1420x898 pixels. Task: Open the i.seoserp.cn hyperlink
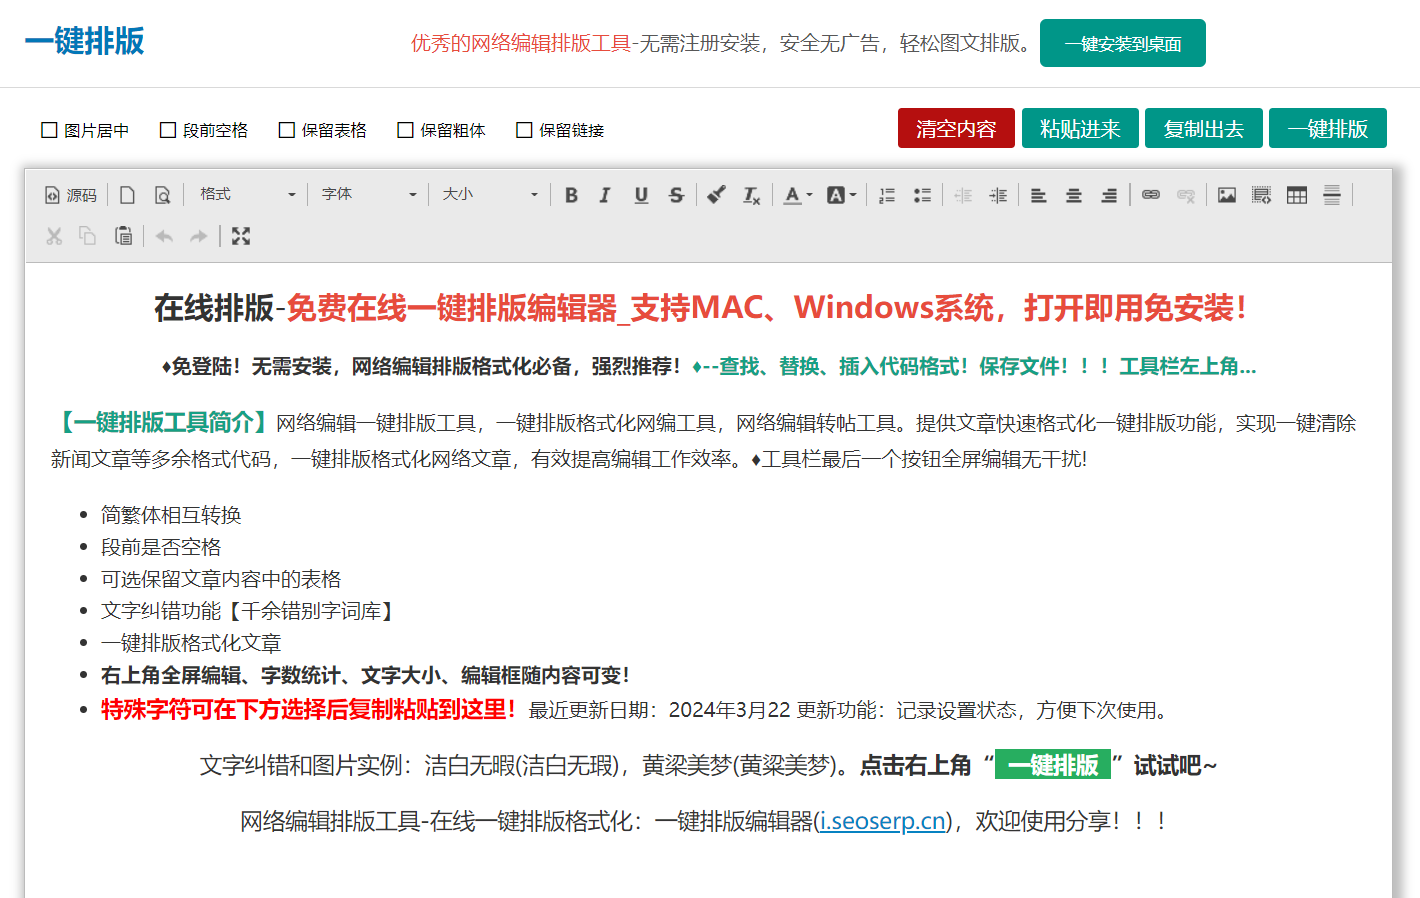pos(882,821)
